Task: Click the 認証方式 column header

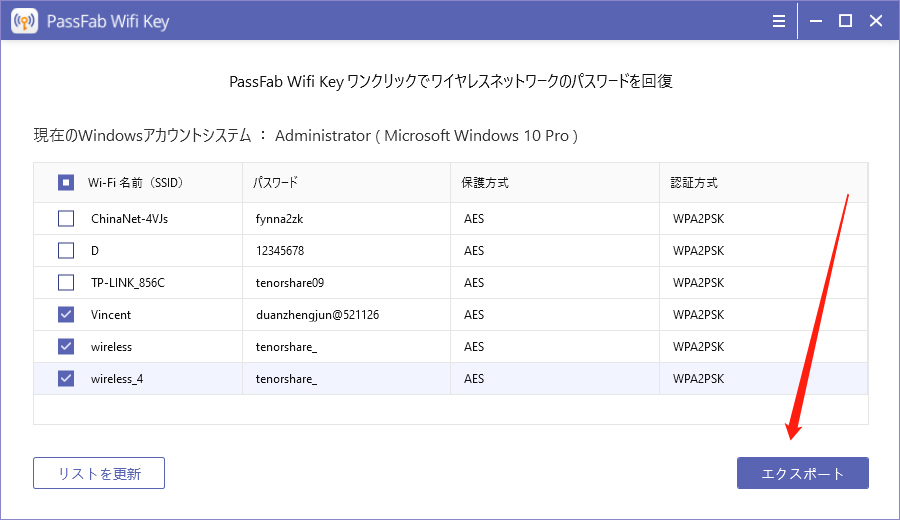Action: (x=694, y=183)
